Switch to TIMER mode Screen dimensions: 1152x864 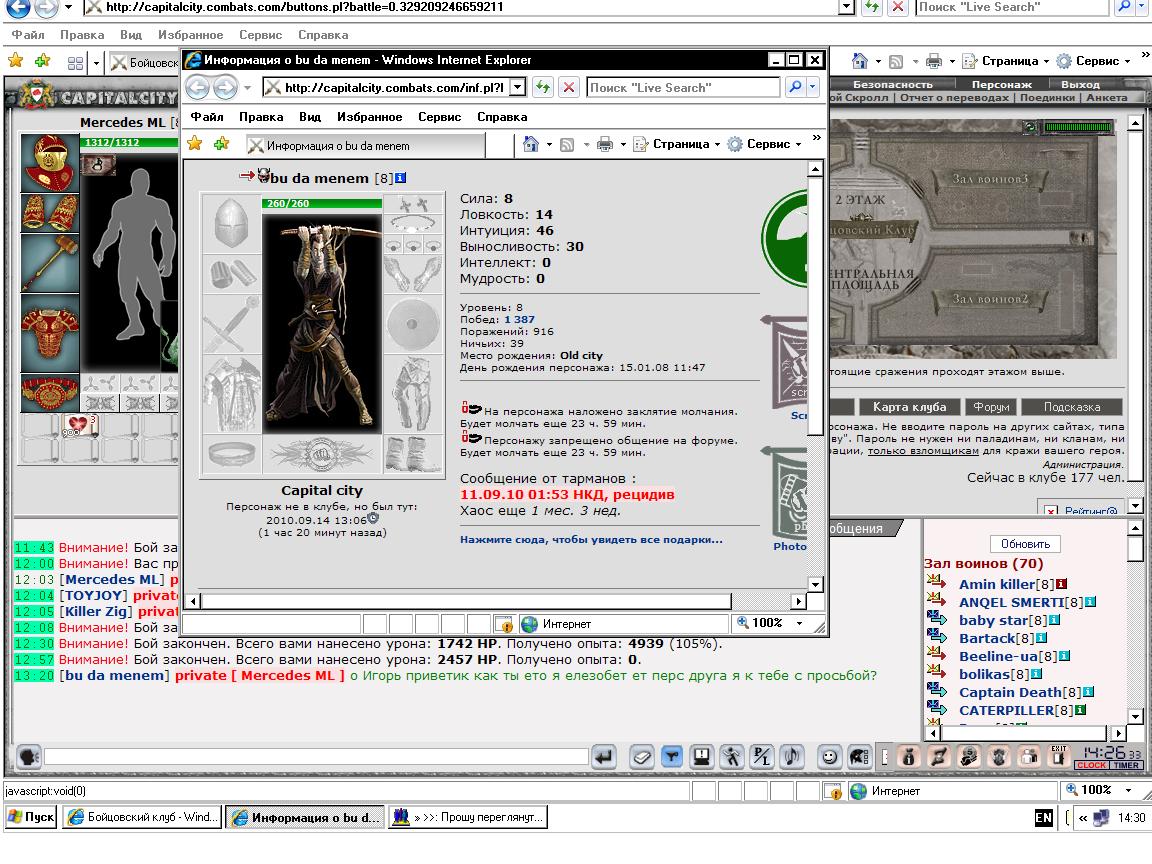(1126, 765)
